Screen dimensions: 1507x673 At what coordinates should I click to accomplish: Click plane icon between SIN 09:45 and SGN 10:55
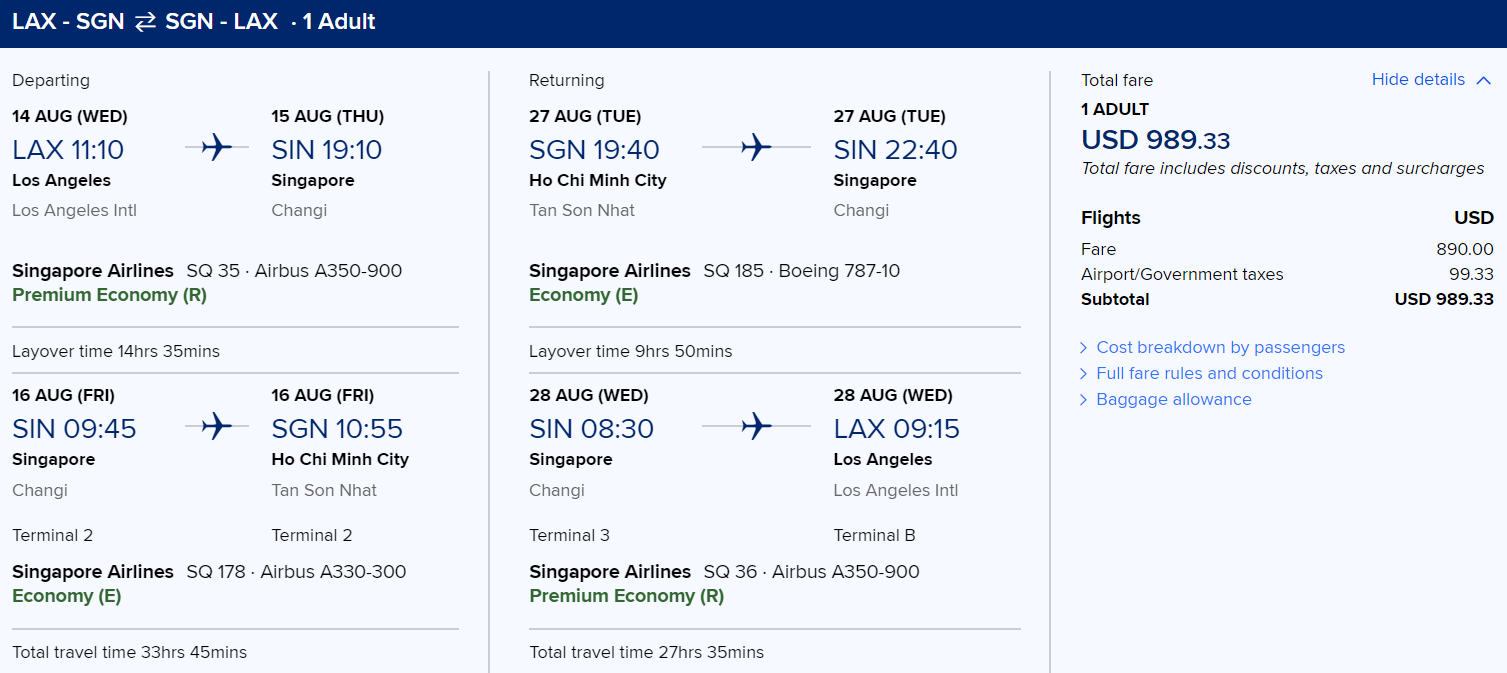(216, 427)
